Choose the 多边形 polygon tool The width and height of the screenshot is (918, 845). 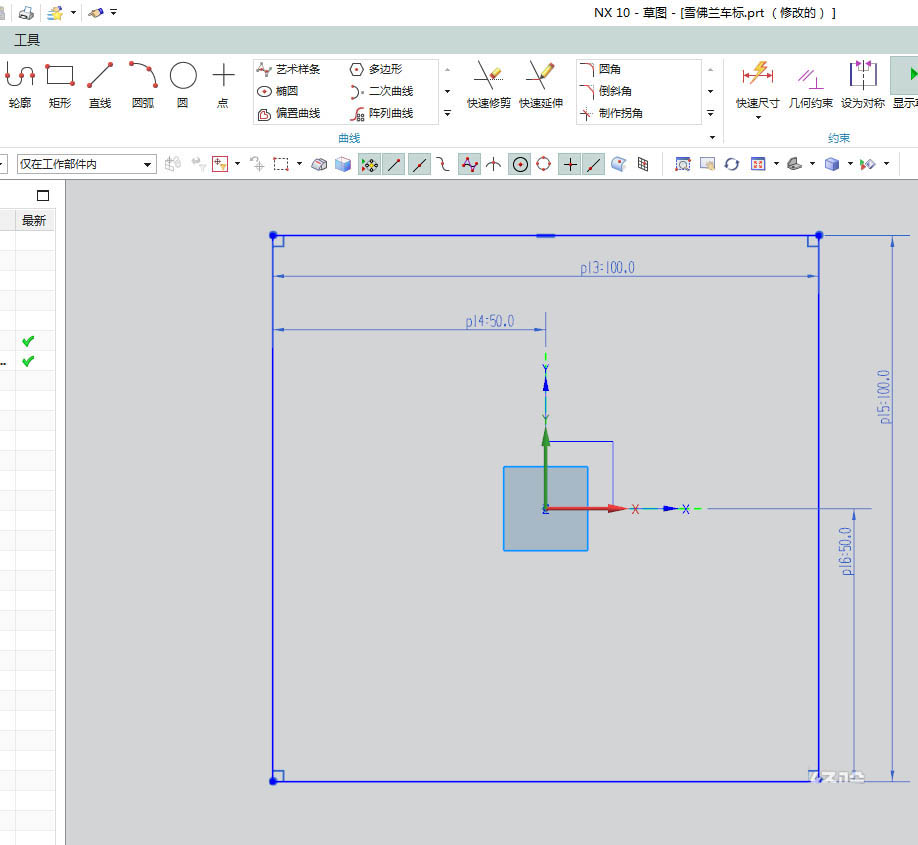tap(376, 69)
